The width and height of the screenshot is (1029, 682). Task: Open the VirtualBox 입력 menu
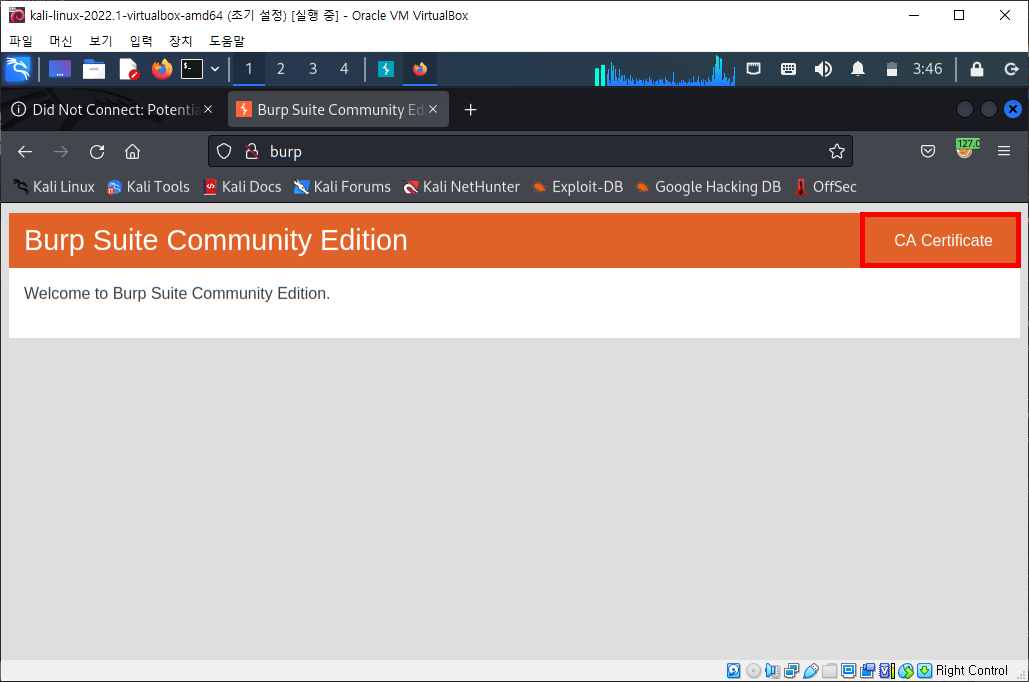tap(141, 41)
